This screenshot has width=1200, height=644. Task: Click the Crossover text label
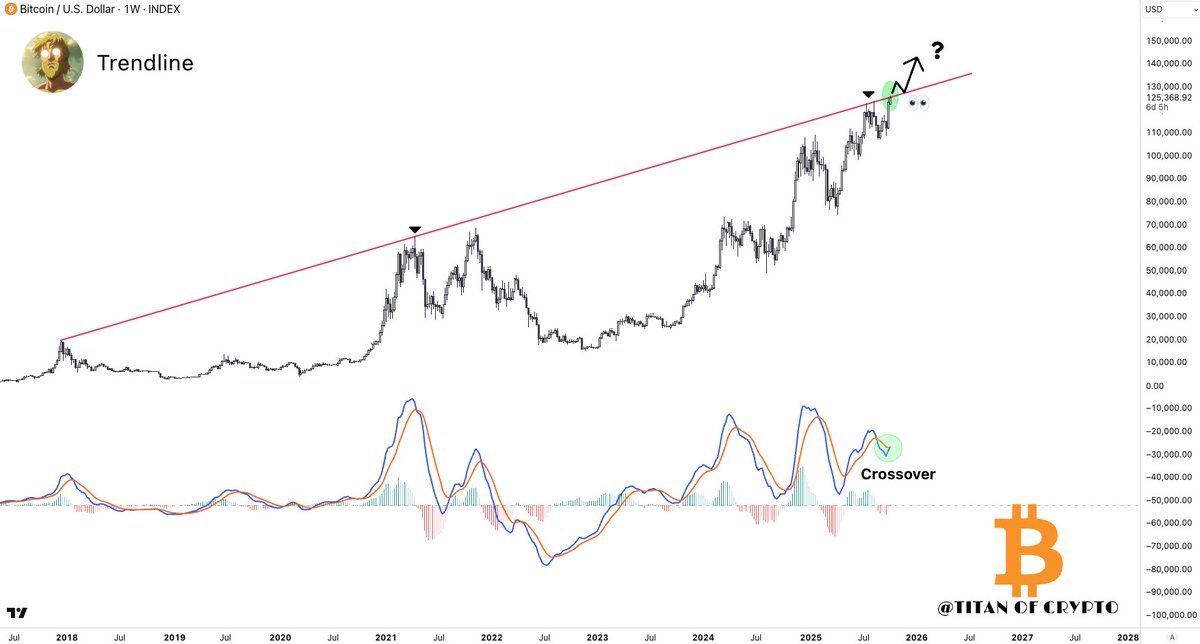pos(897,474)
